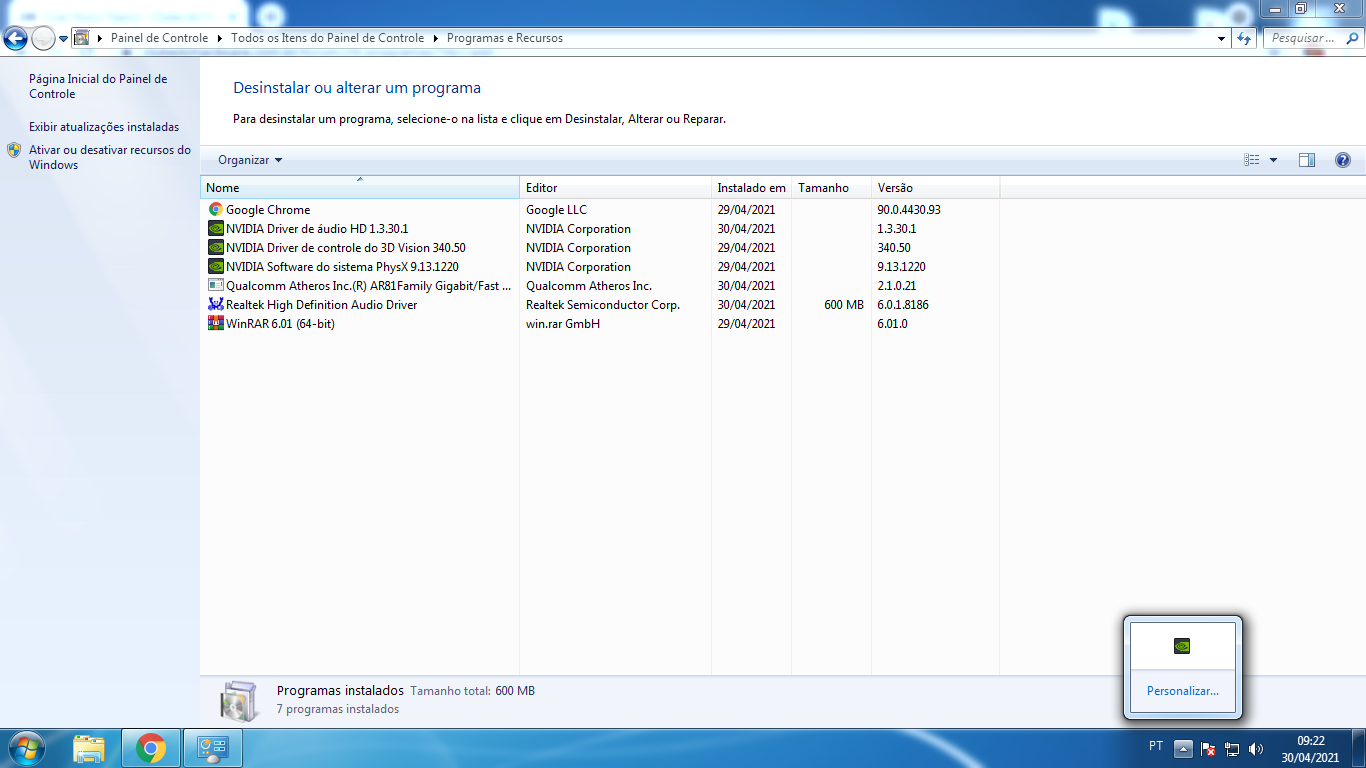This screenshot has width=1366, height=768.
Task: Open the Help question mark icon
Action: coord(1343,160)
